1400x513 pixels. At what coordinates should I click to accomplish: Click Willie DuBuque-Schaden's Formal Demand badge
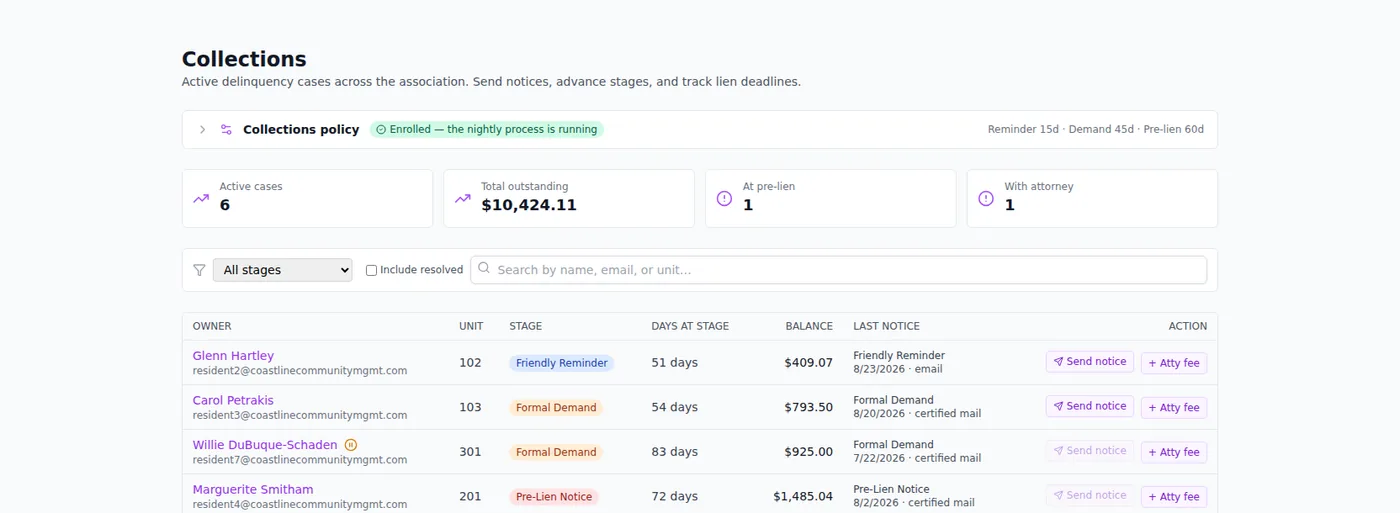[556, 452]
